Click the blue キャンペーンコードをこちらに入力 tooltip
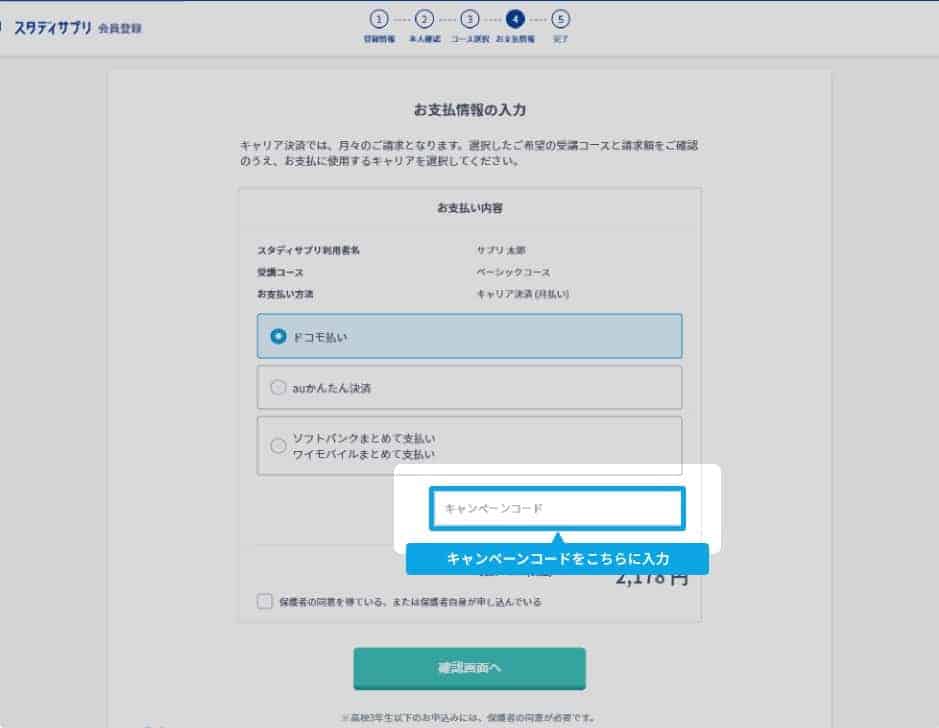The width and height of the screenshot is (939, 728). 557,559
